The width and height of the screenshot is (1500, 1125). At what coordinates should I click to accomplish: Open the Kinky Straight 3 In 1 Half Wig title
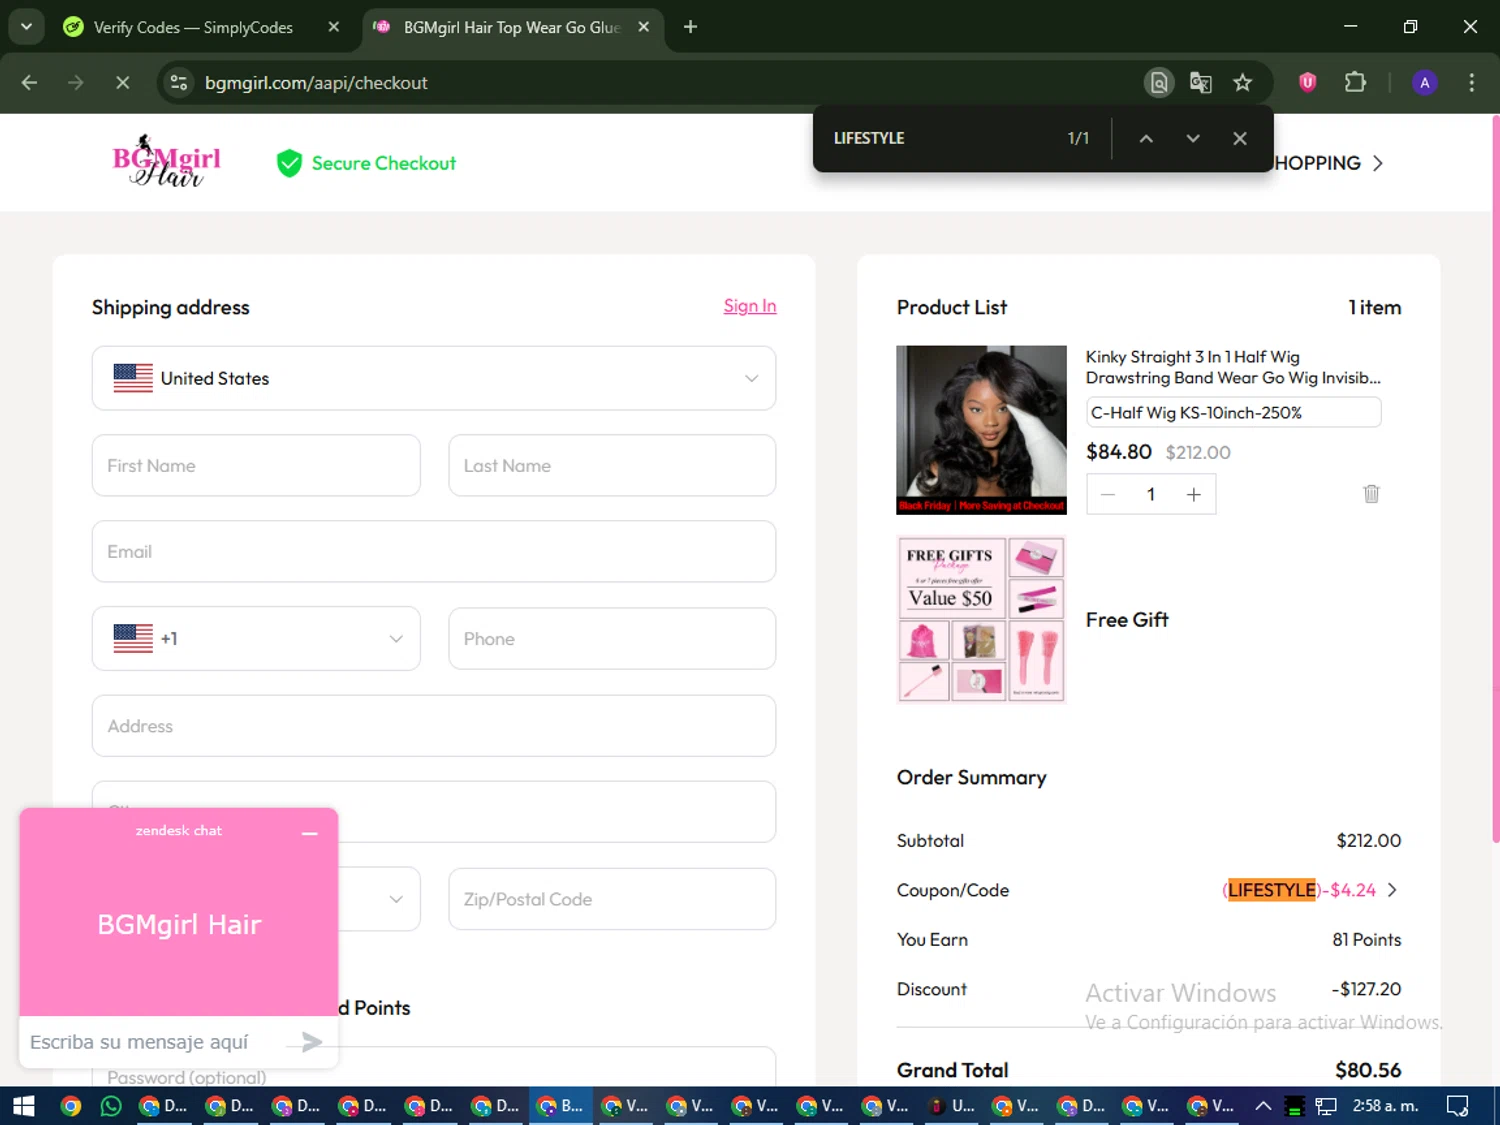pos(1233,367)
